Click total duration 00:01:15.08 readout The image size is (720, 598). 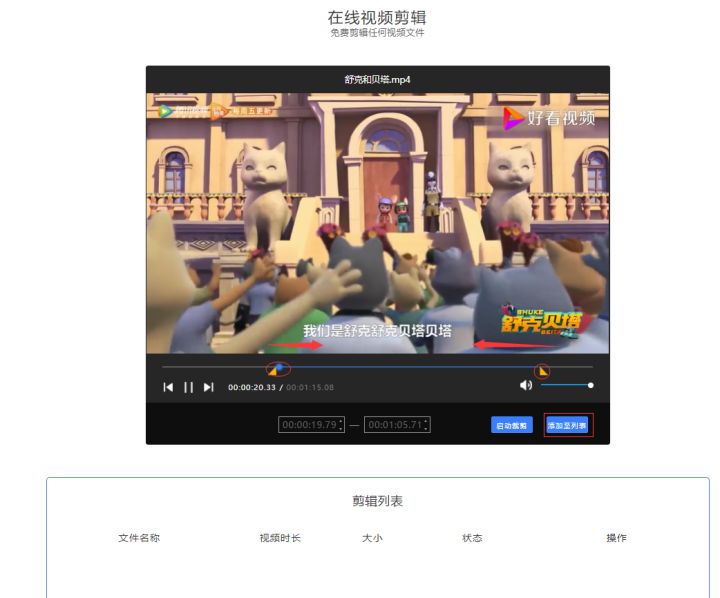tap(310, 388)
